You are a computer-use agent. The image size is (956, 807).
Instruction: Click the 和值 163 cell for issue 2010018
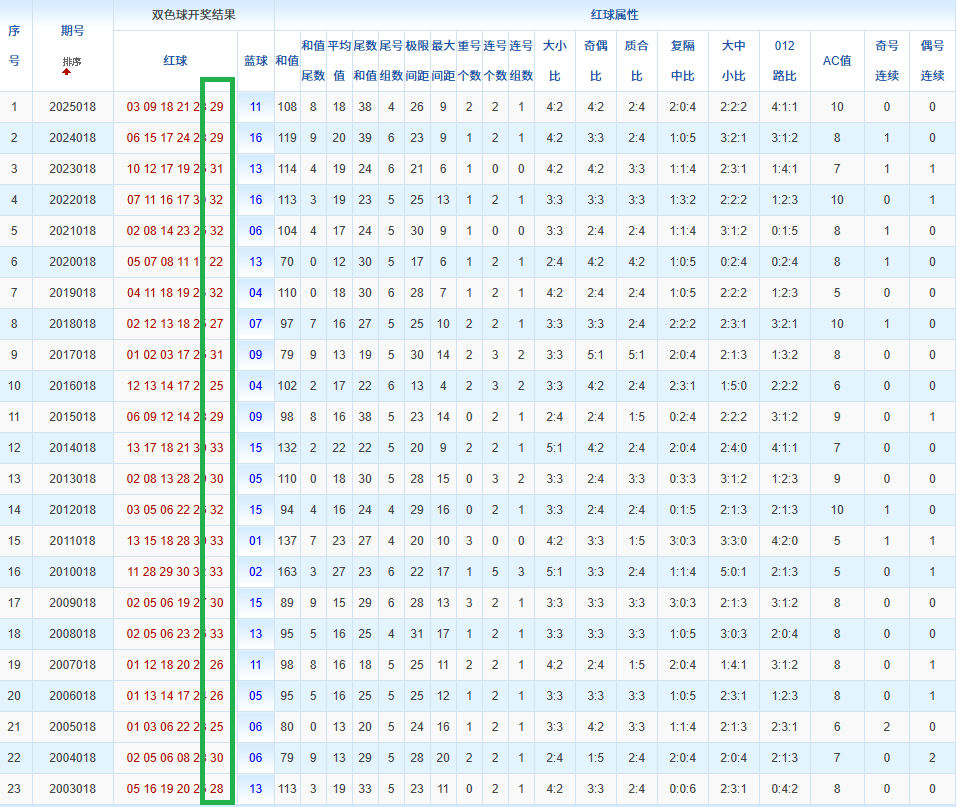tap(287, 572)
